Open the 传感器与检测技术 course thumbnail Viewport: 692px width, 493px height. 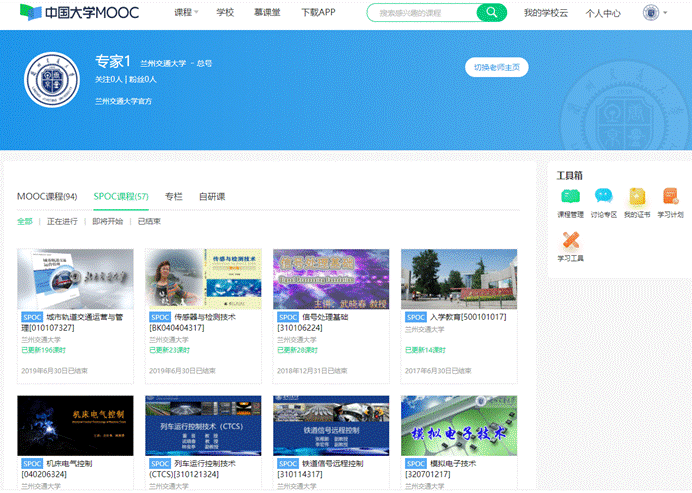coord(203,279)
